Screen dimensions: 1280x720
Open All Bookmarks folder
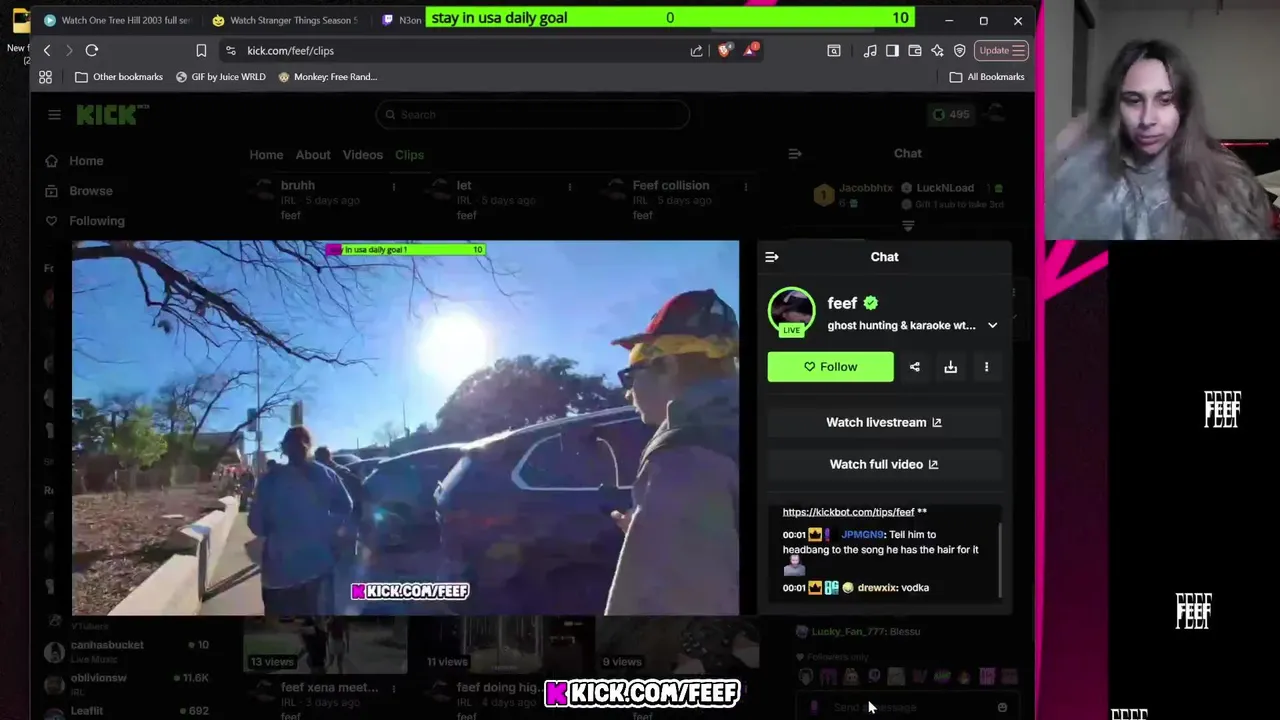click(x=987, y=77)
